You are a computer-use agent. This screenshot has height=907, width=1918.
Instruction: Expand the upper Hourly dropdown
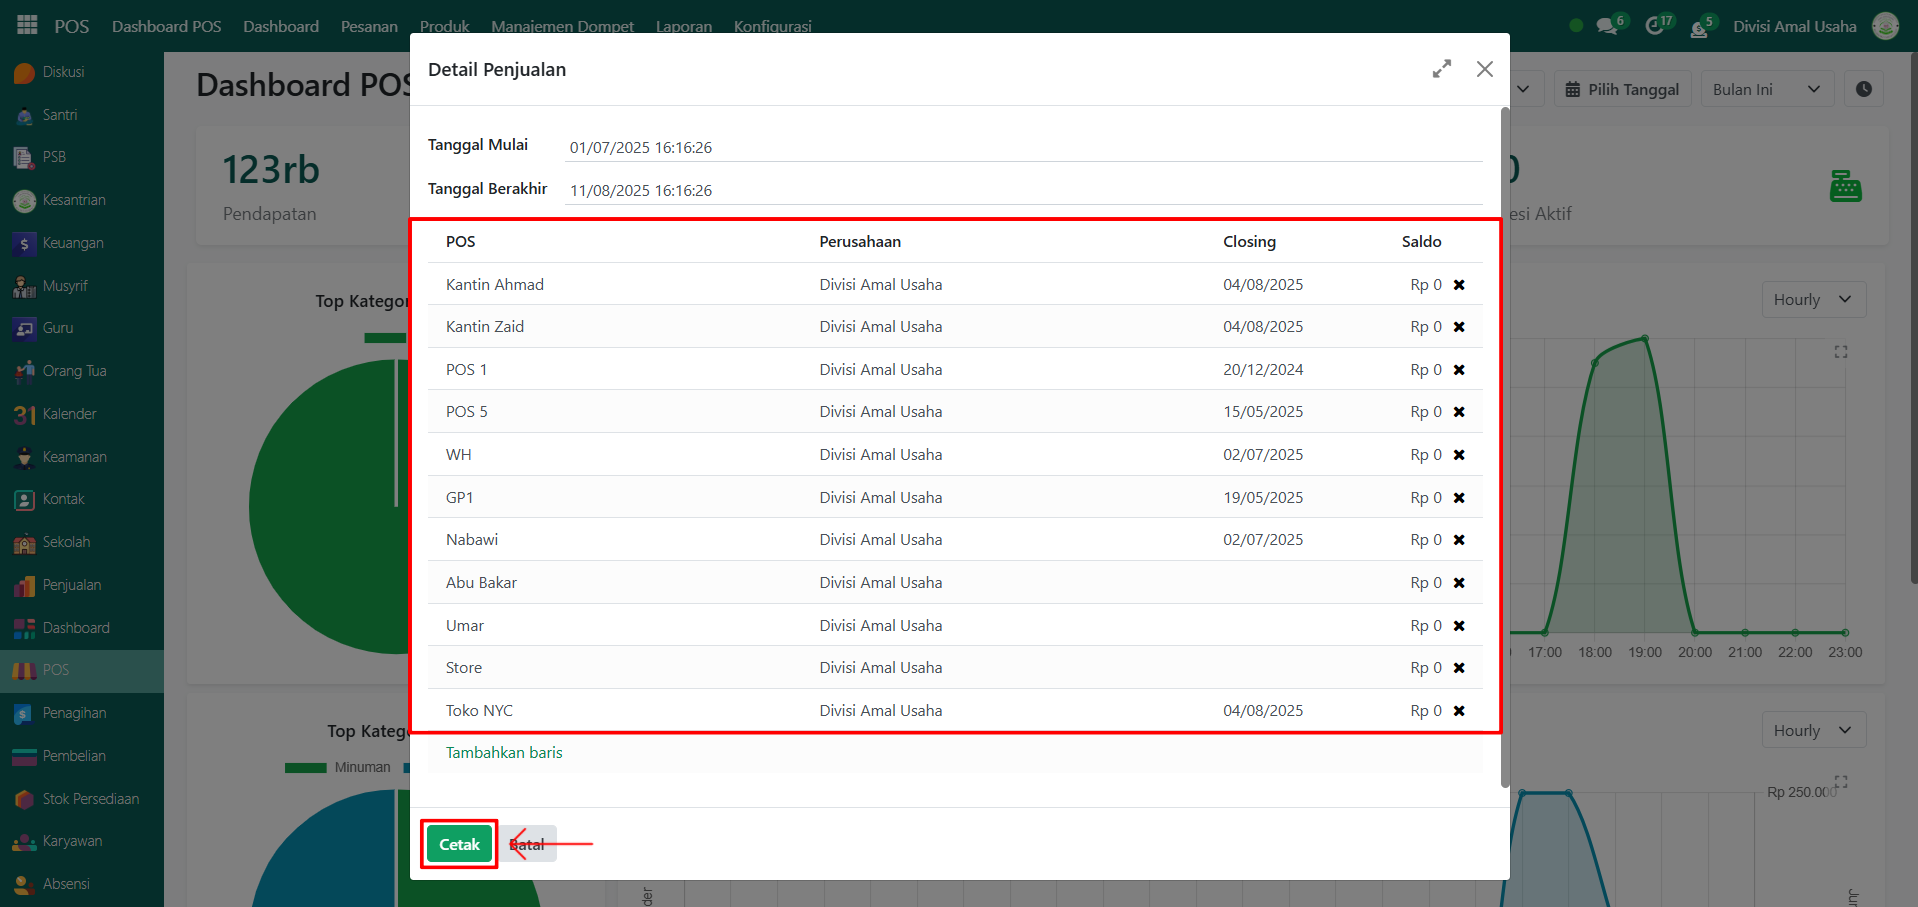(1812, 300)
